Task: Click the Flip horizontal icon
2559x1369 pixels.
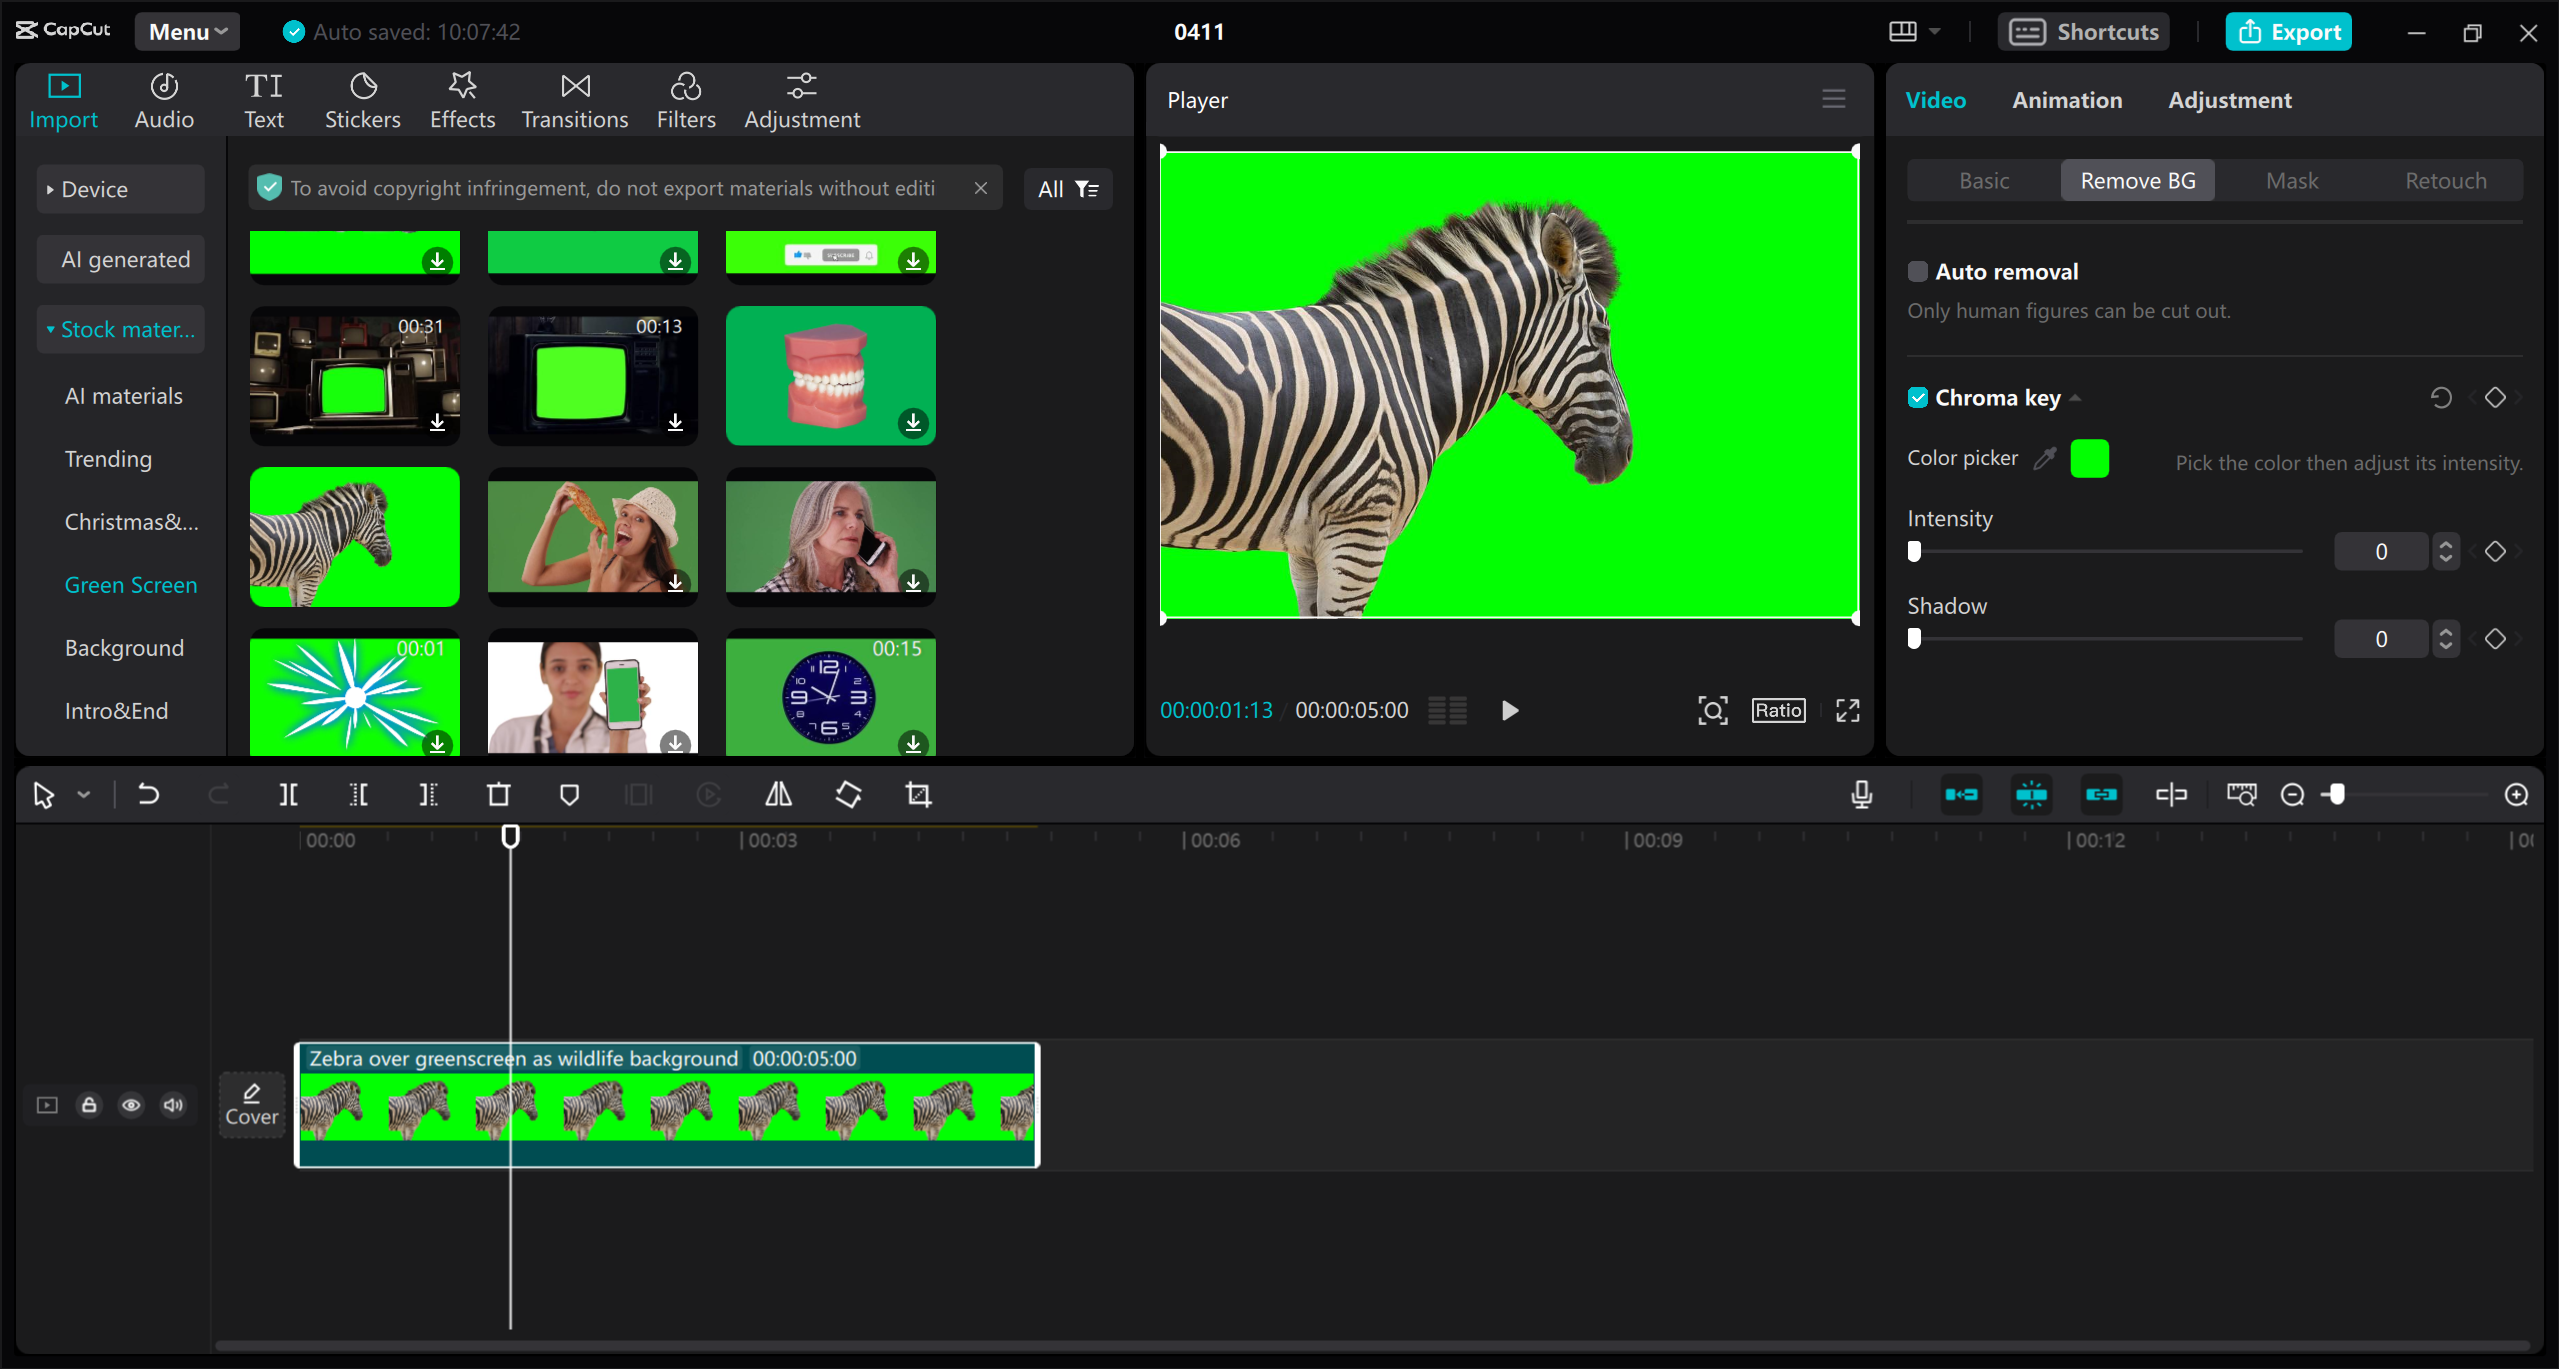Action: pyautogui.click(x=779, y=794)
